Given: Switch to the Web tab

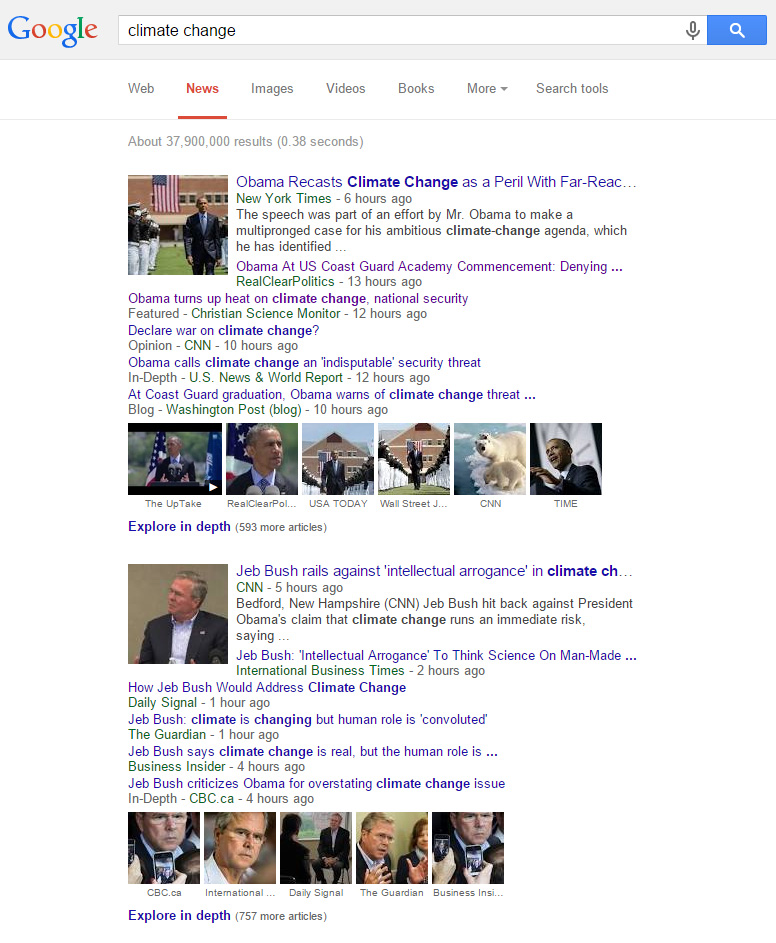Looking at the screenshot, I should (141, 88).
